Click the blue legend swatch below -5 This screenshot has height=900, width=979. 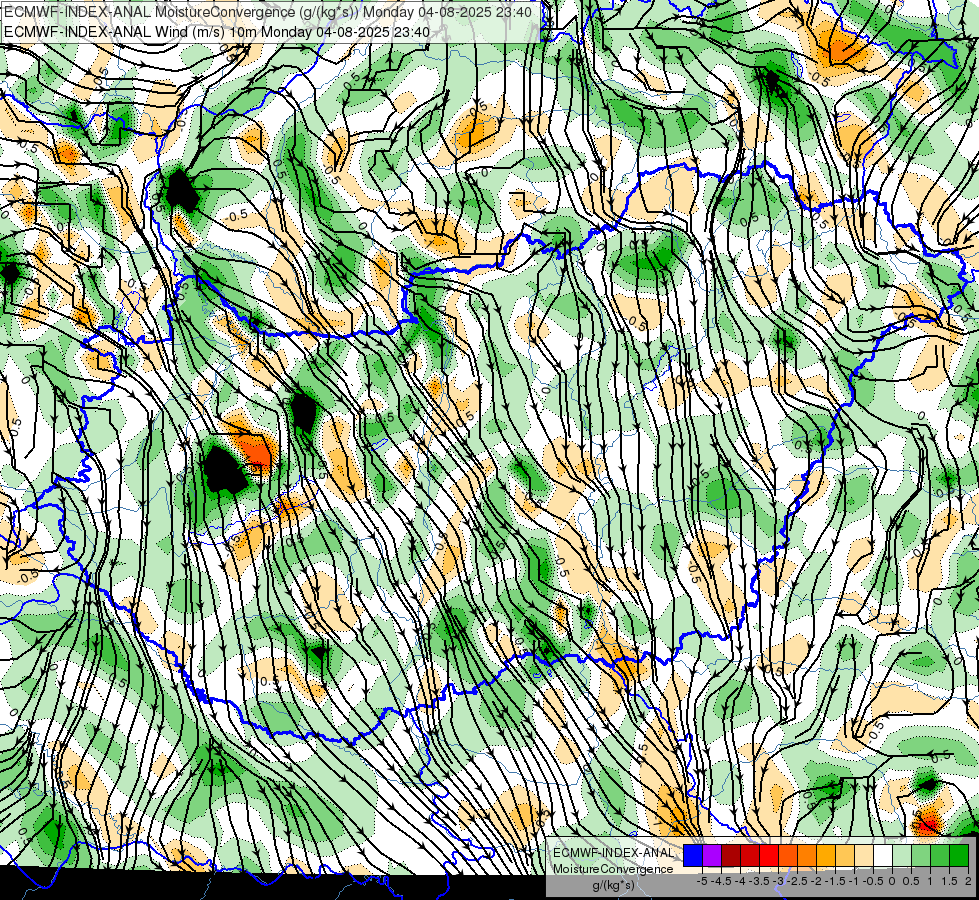point(693,856)
